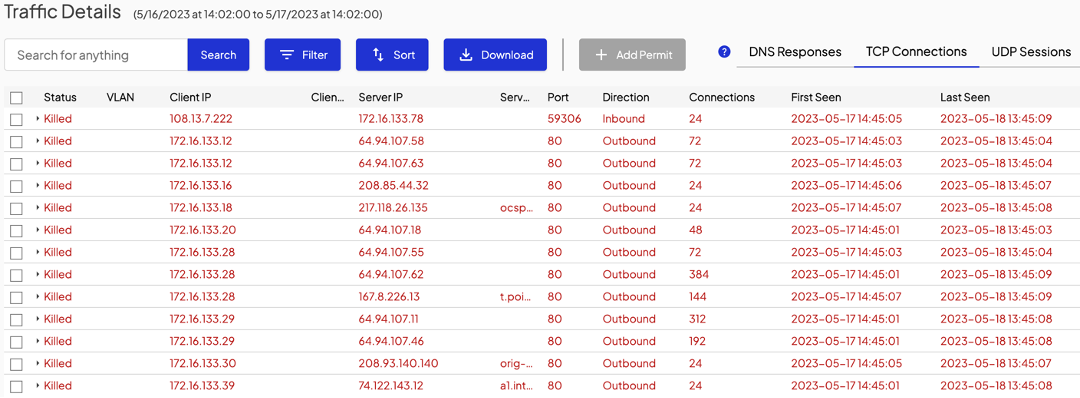Check the row with server 74.122.143.12
The width and height of the screenshot is (1080, 398).
(x=17, y=386)
